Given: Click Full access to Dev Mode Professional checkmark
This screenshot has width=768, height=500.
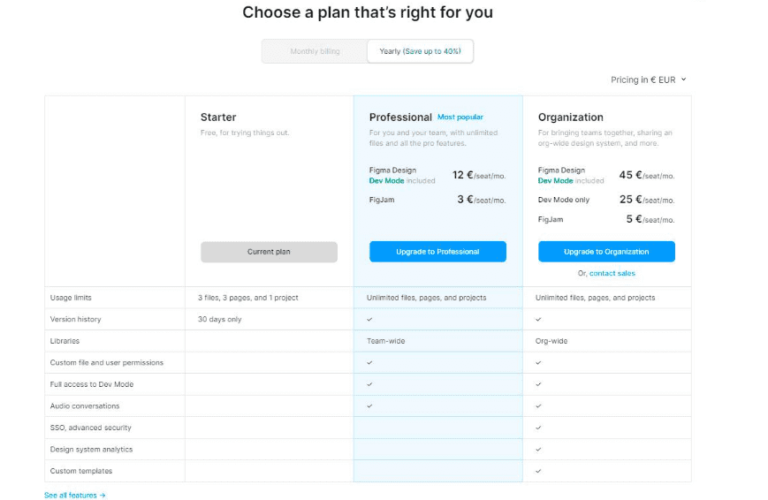Looking at the screenshot, I should pyautogui.click(x=370, y=384).
